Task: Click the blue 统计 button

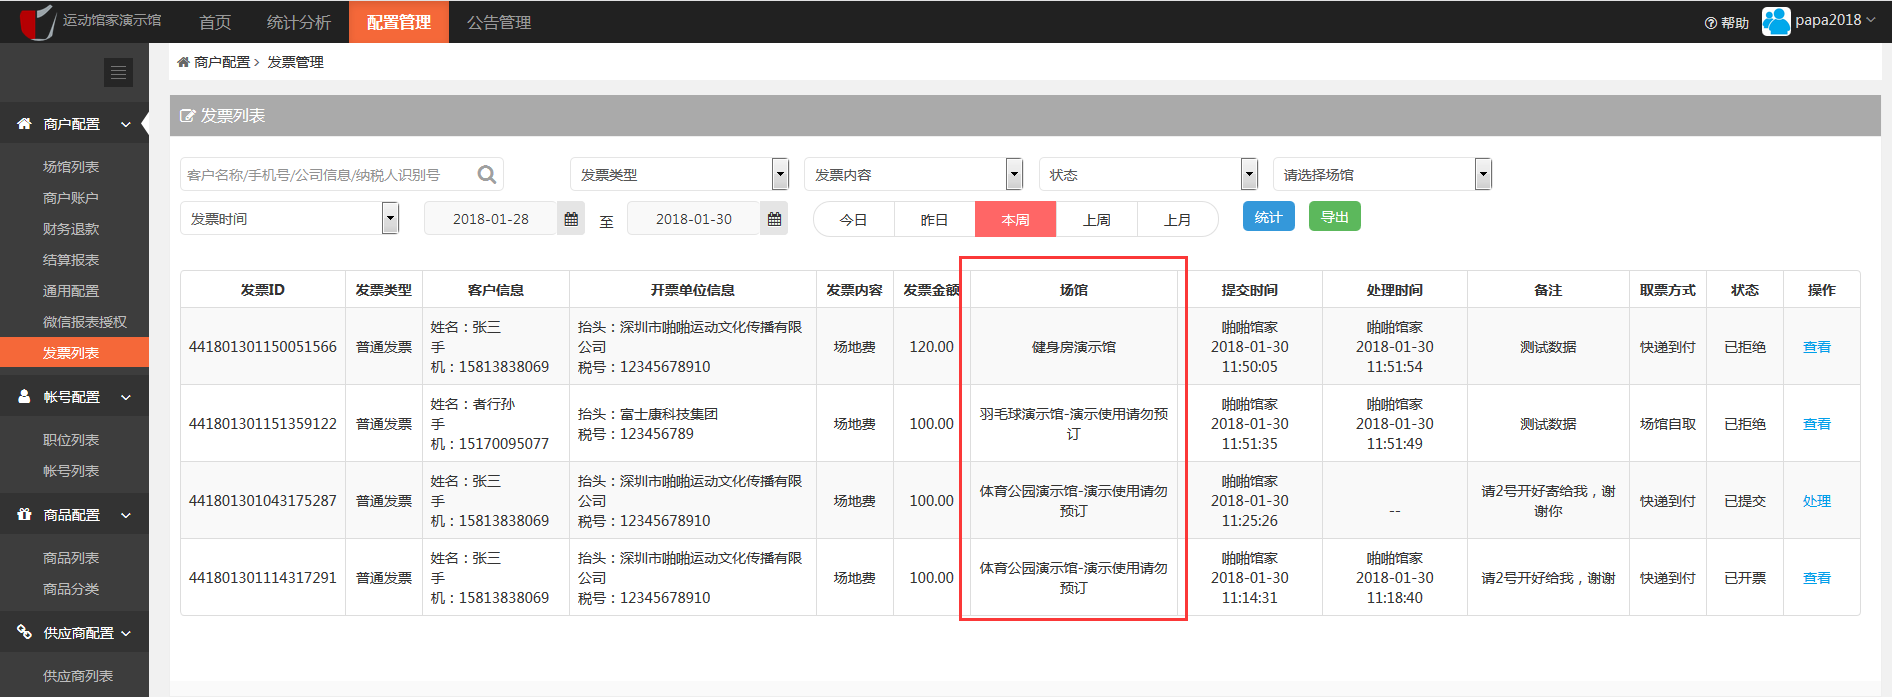Action: coord(1268,217)
